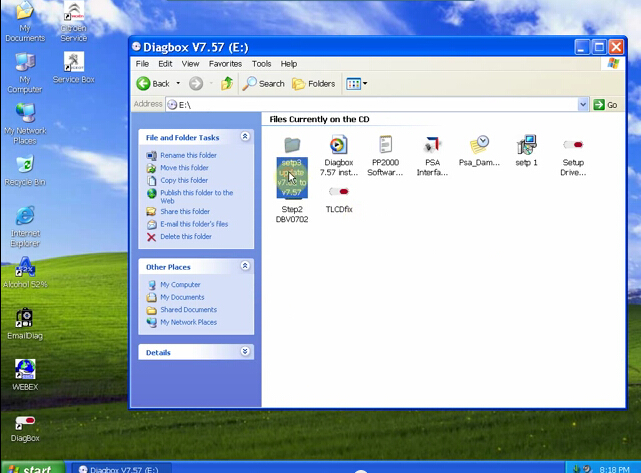Select the Recycle Bin desktop icon
The height and width of the screenshot is (473, 641).
pos(25,171)
